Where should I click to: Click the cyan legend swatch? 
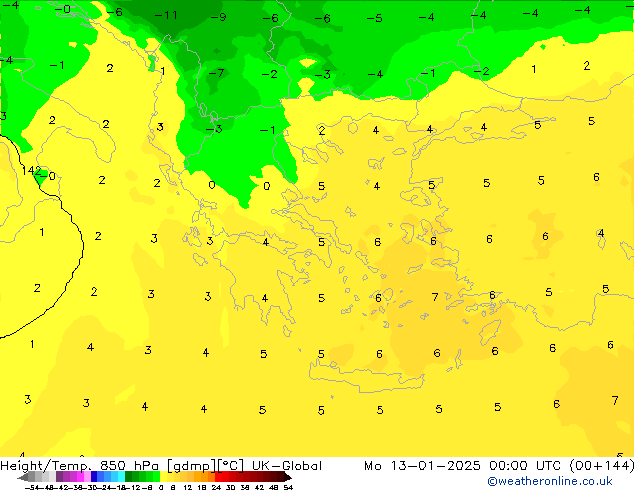click(x=121, y=477)
